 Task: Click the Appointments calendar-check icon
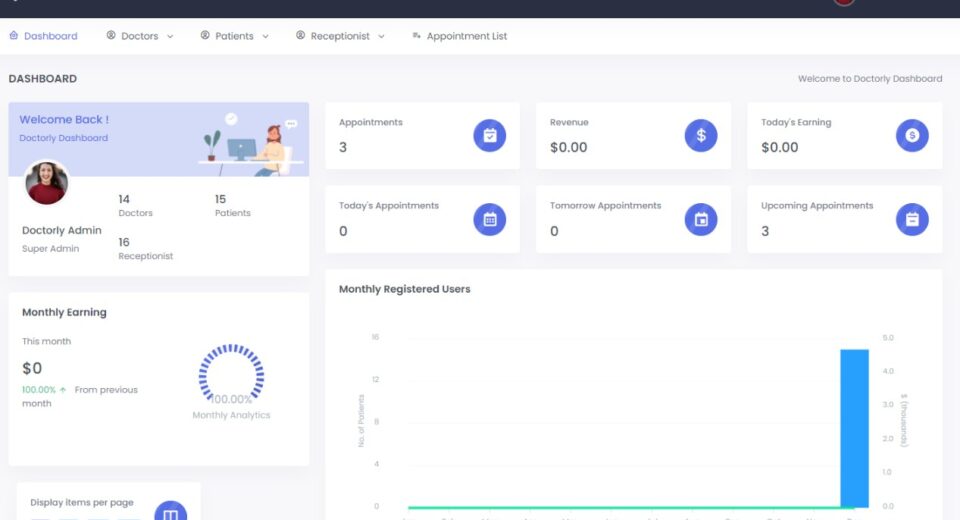click(490, 135)
